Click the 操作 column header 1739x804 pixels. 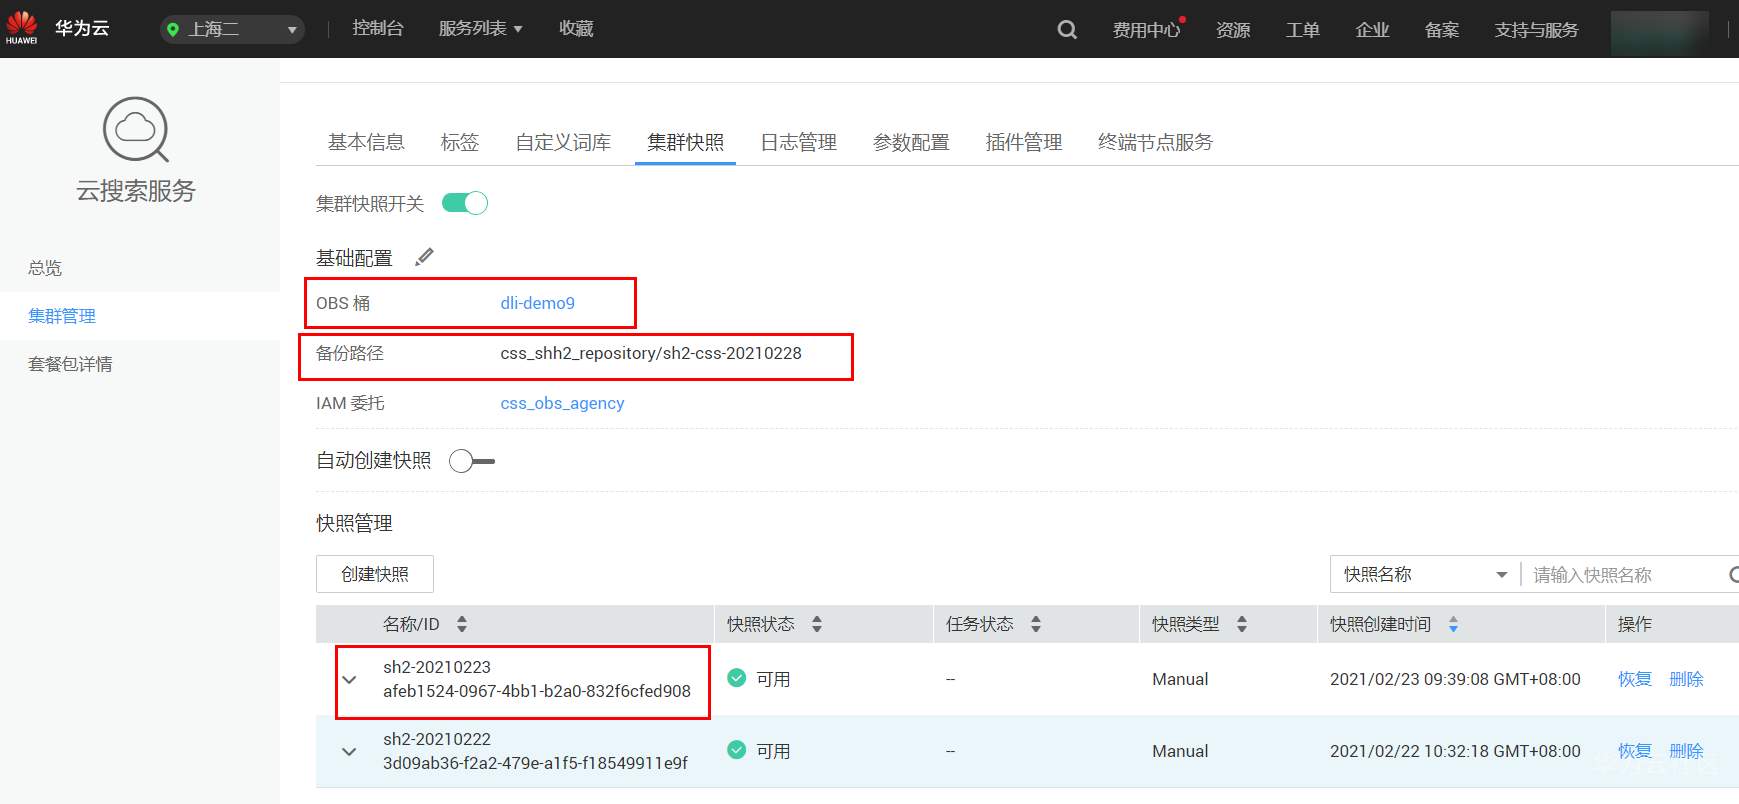coord(1635,624)
